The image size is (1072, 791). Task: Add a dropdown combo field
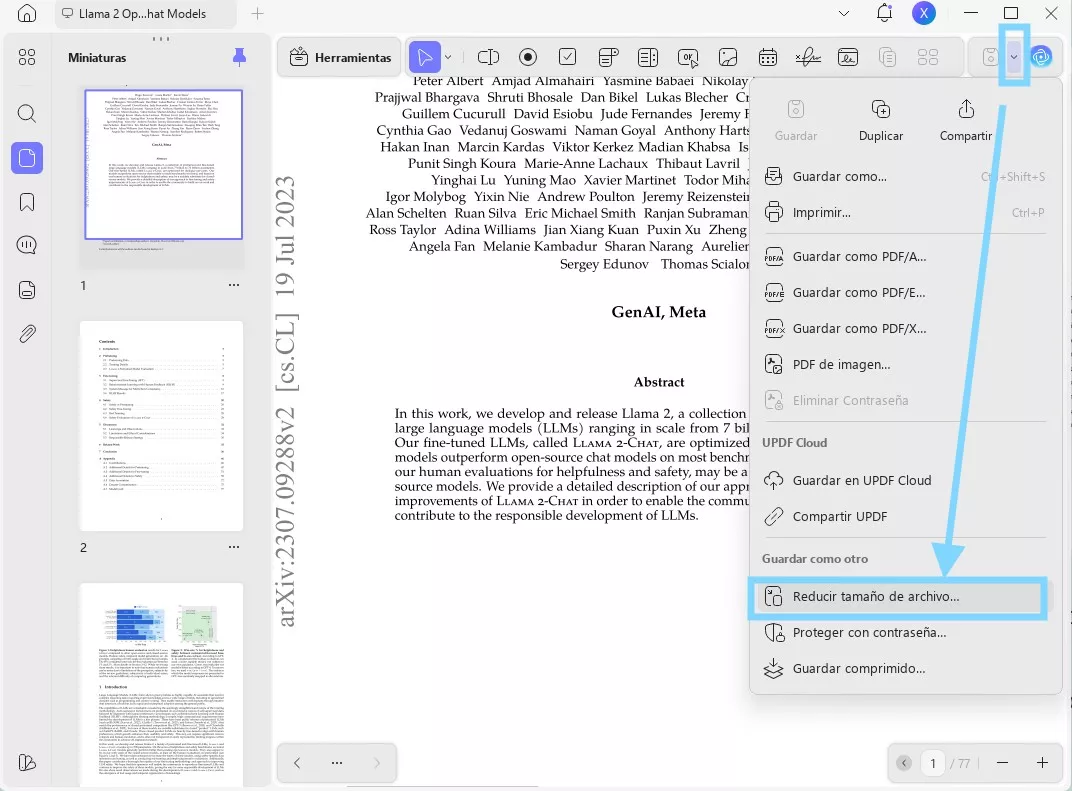608,57
